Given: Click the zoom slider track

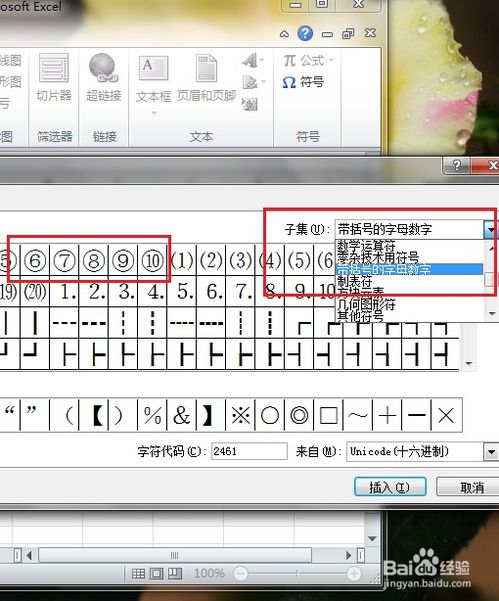Looking at the screenshot, I should [297, 574].
